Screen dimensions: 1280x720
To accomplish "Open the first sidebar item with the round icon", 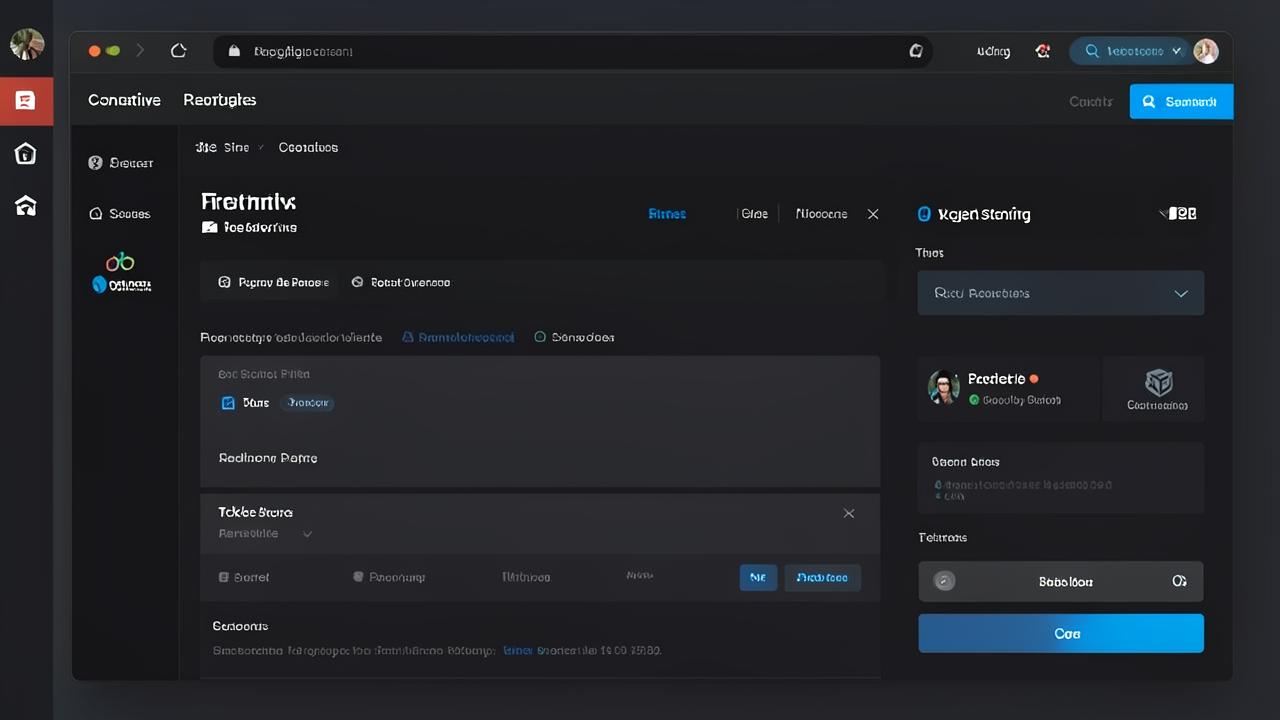I will pos(120,162).
